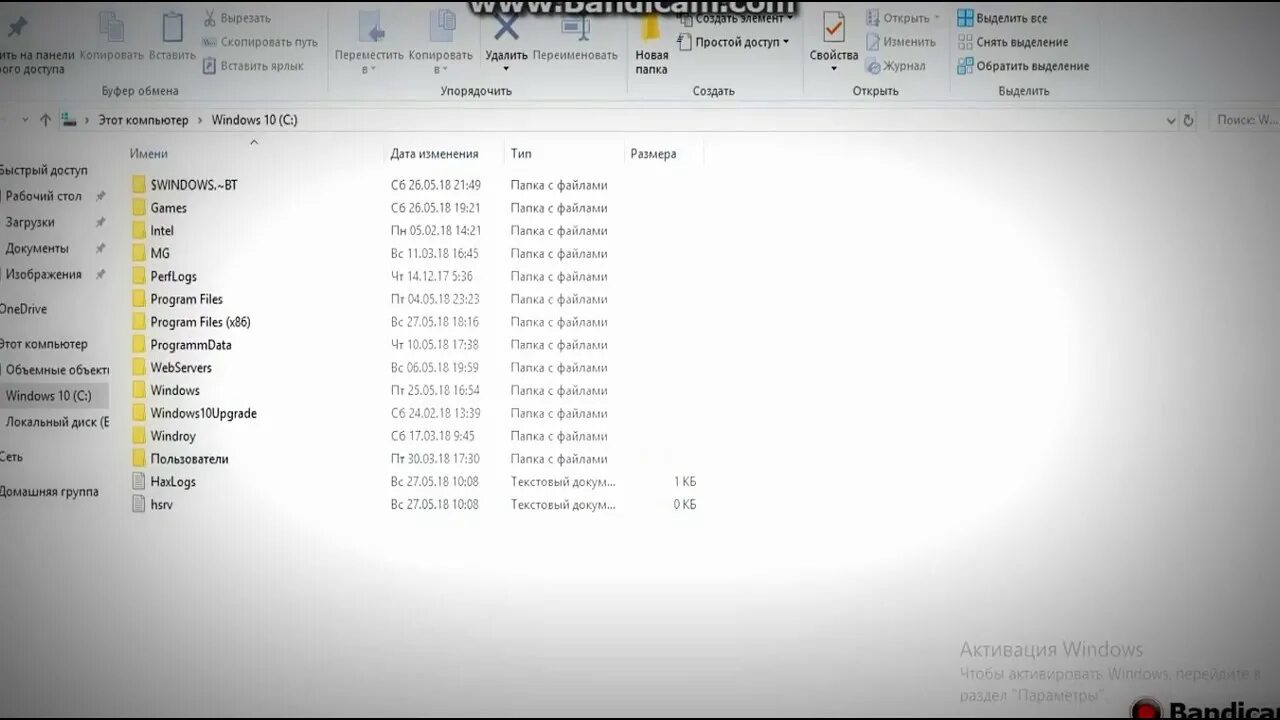Click Сеть in the navigation pane
Image resolution: width=1280 pixels, height=720 pixels.
point(11,457)
